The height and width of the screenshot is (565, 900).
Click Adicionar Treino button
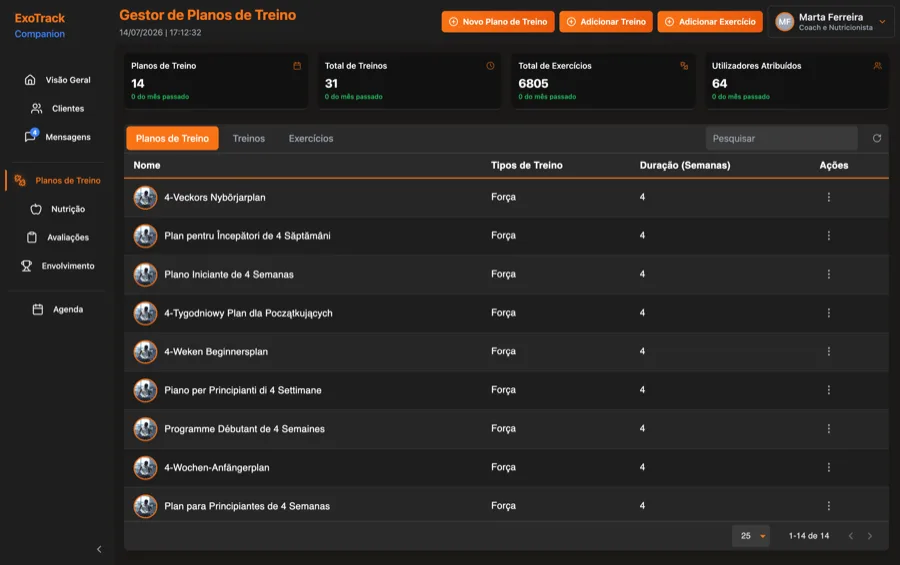point(606,22)
